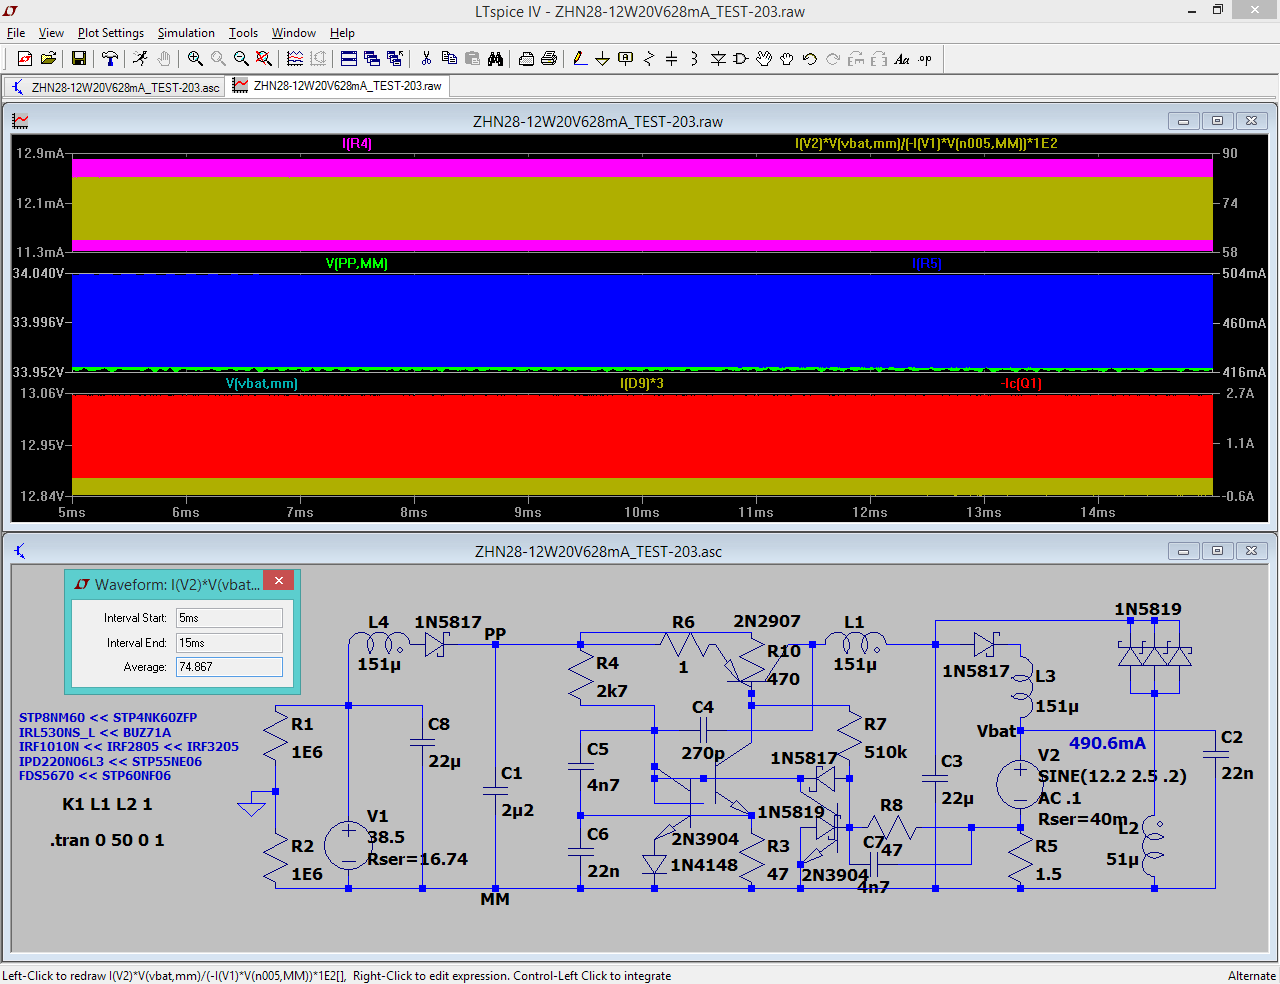
Task: Click the 10ms time axis label
Action: (x=642, y=512)
